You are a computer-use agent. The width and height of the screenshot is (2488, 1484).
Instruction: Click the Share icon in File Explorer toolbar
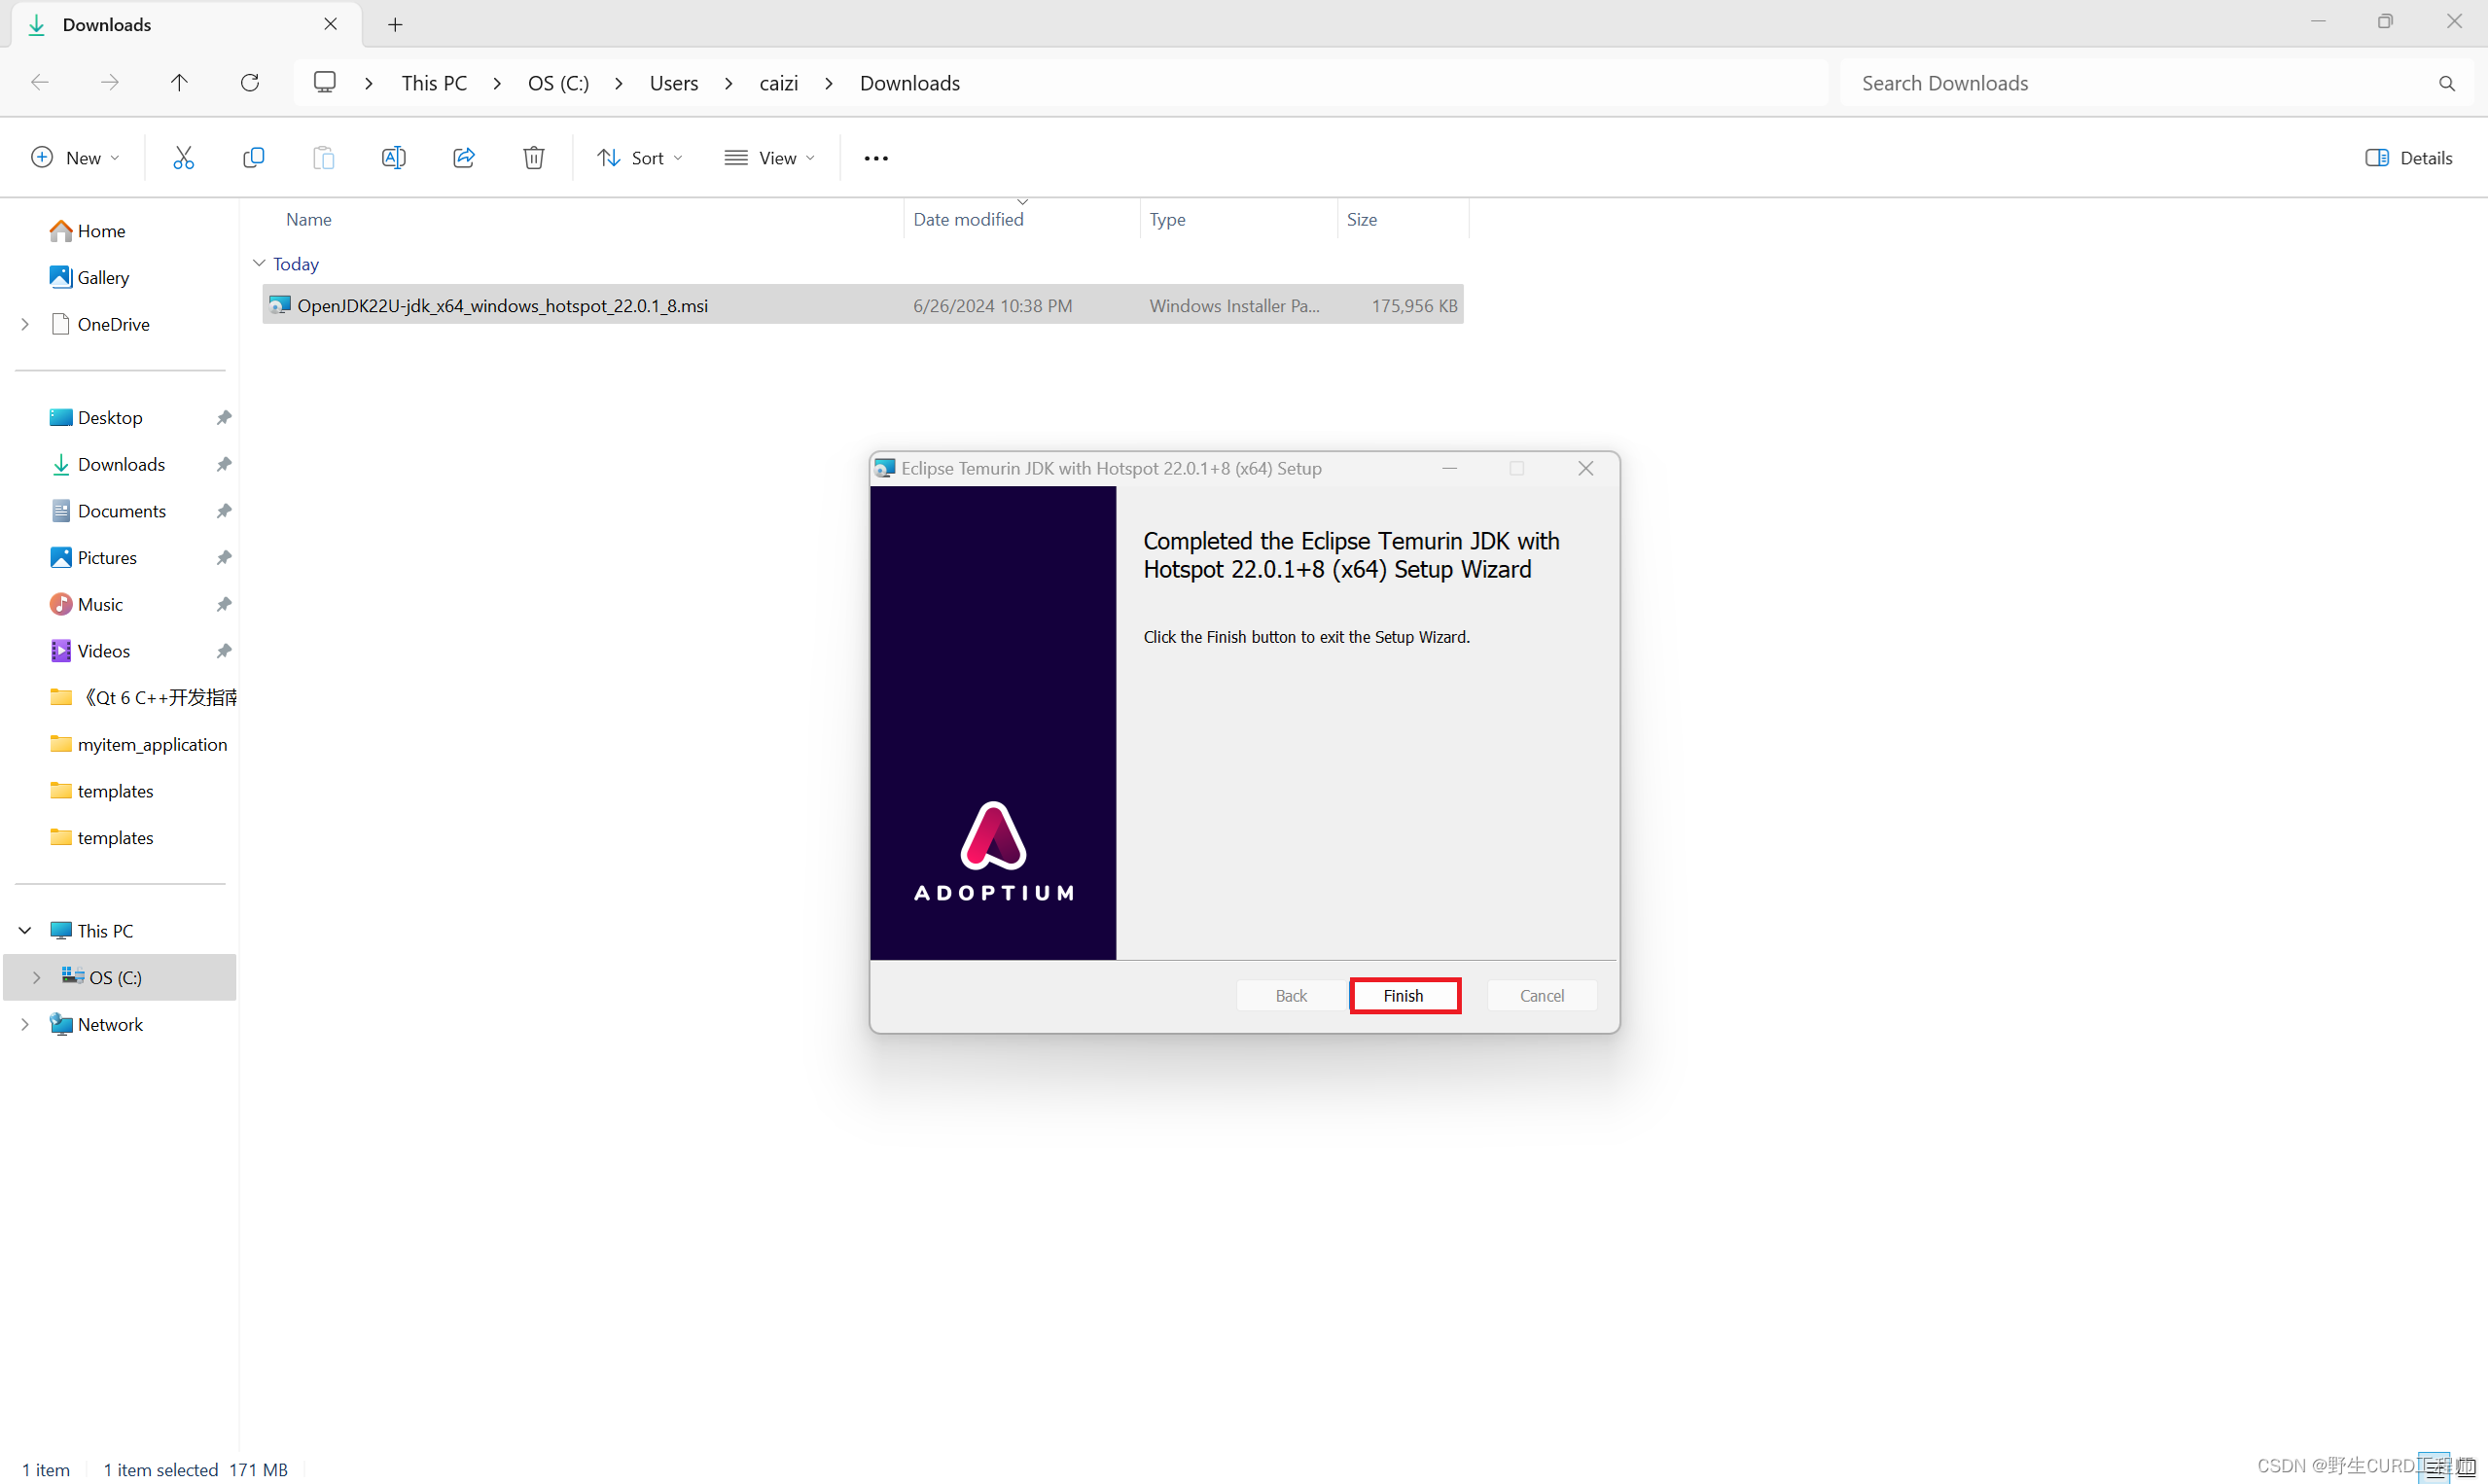(x=463, y=159)
